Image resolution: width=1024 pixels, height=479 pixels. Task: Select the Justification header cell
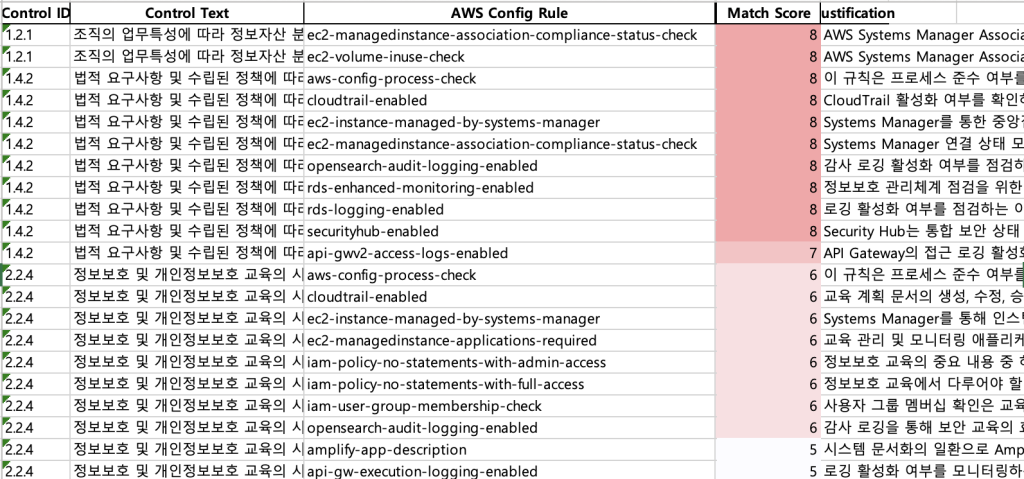(888, 13)
